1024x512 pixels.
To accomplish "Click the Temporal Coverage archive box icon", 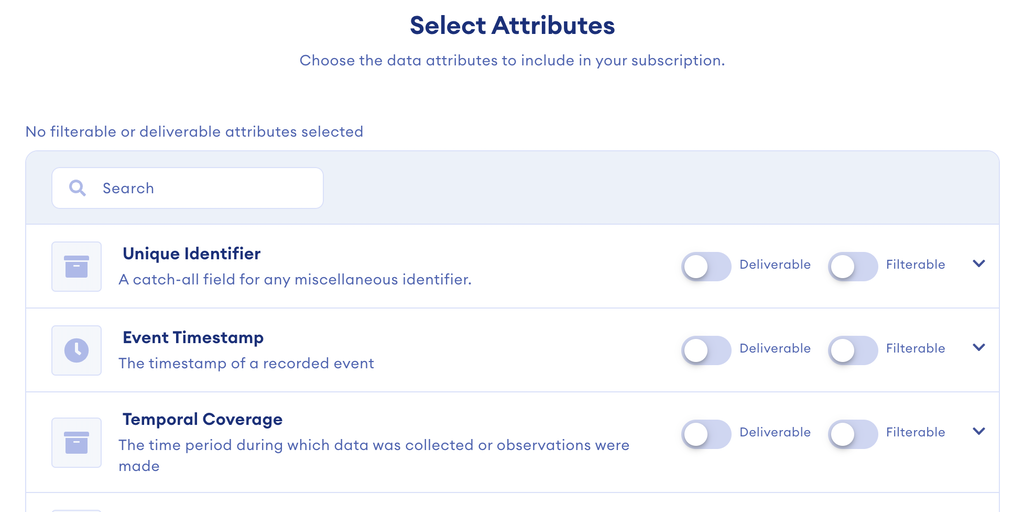I will pyautogui.click(x=77, y=442).
